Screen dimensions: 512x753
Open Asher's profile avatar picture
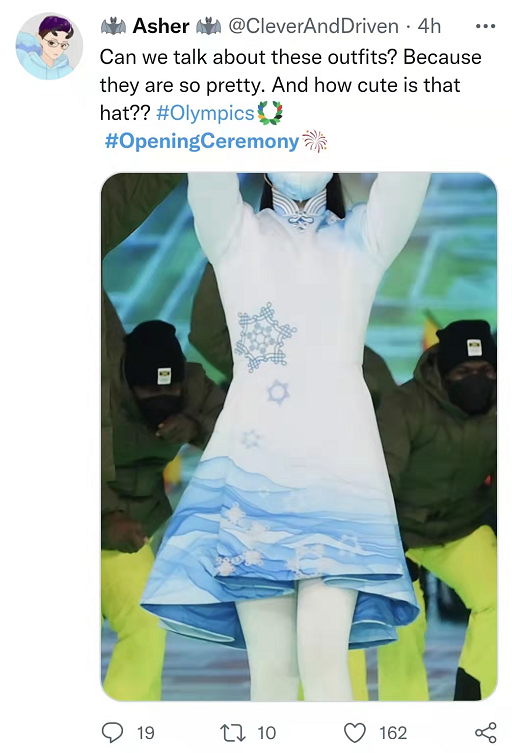click(49, 46)
